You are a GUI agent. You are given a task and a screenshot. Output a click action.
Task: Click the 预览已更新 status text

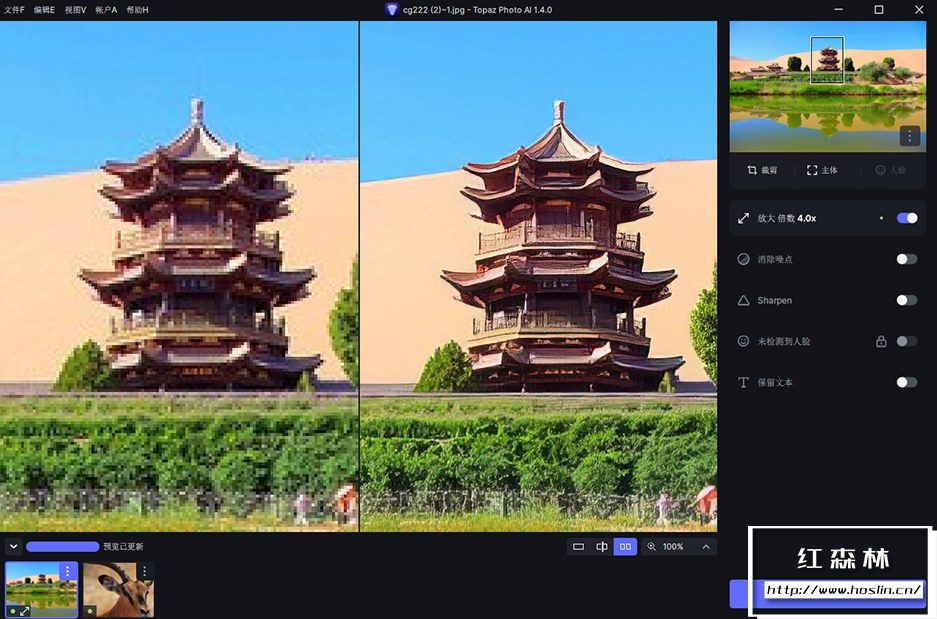[x=123, y=546]
